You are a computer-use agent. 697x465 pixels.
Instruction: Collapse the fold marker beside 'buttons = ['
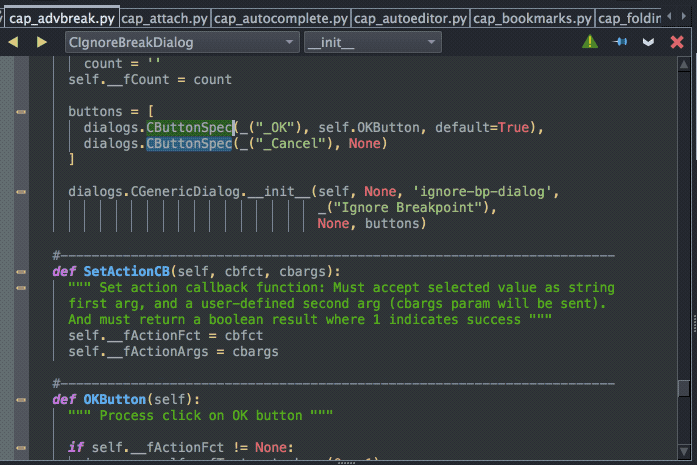click(21, 112)
